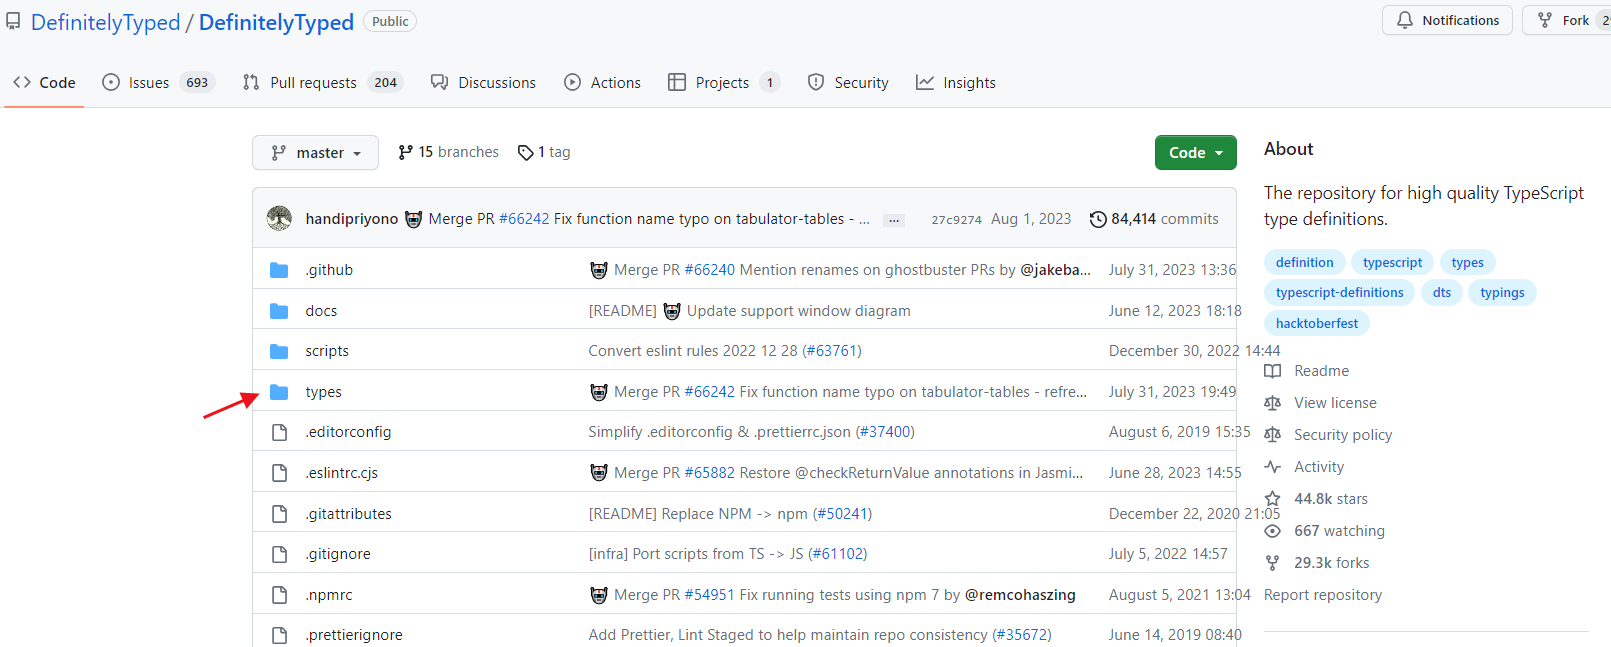Open the Insights tab
This screenshot has width=1611, height=647.
tap(956, 82)
